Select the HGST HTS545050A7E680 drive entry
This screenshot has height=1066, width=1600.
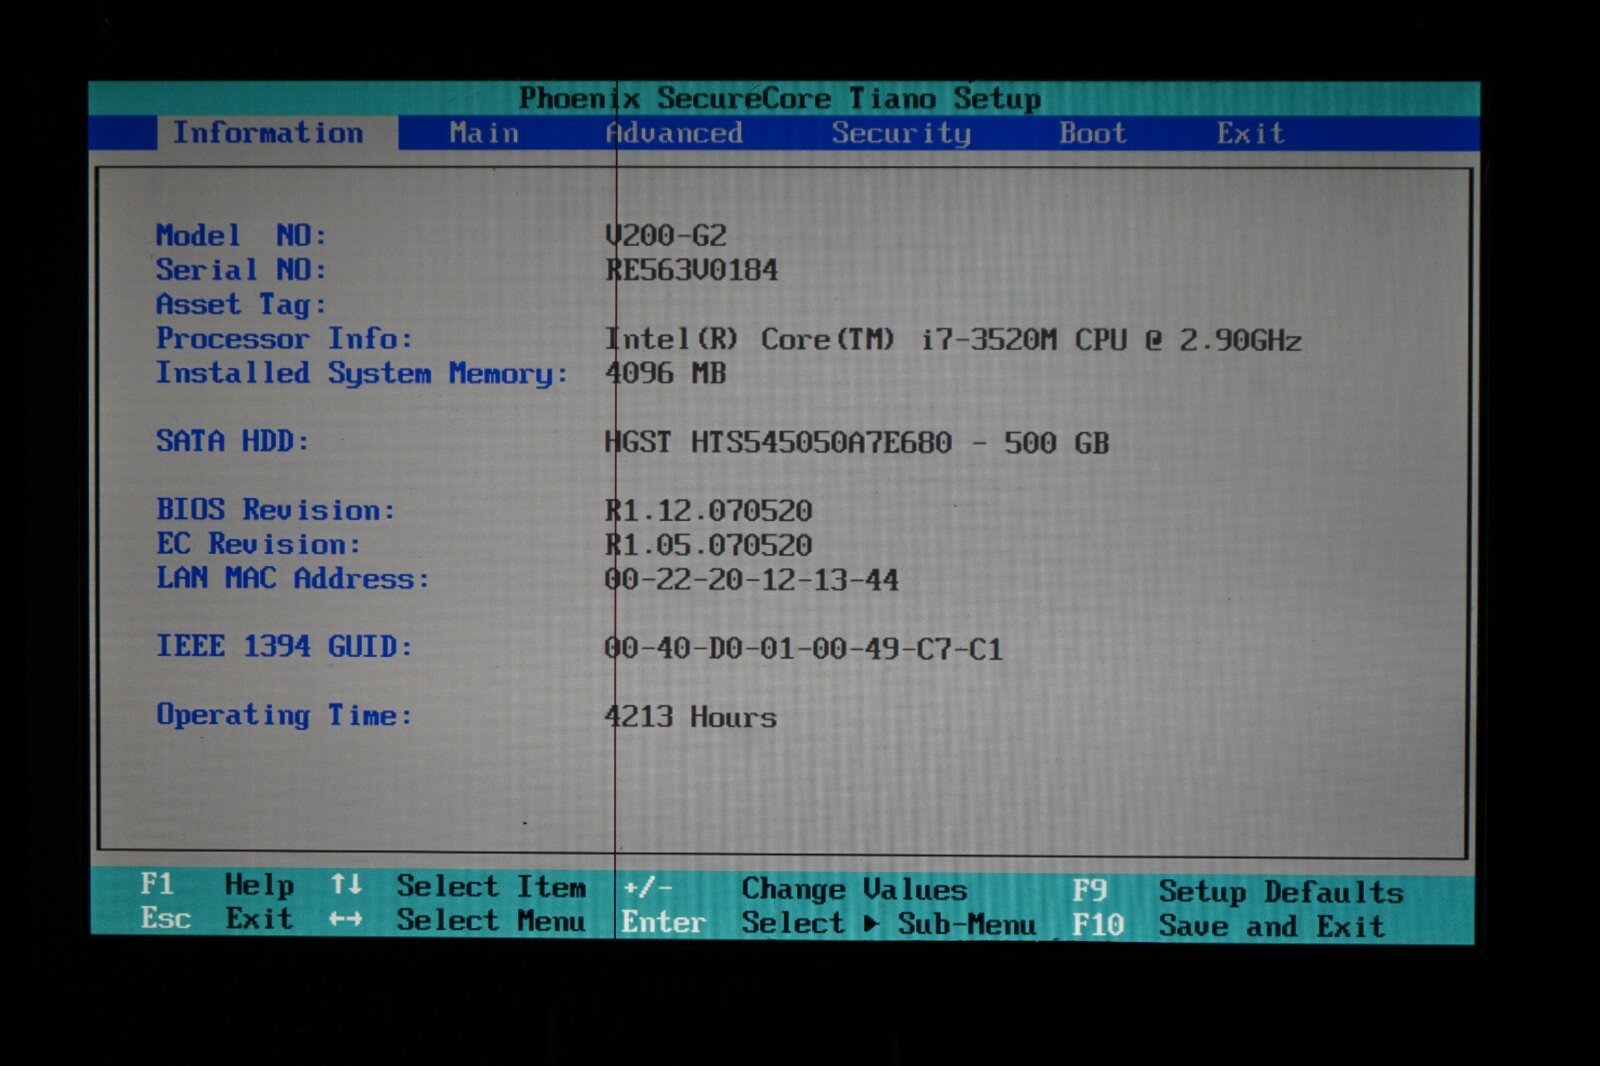[x=857, y=443]
